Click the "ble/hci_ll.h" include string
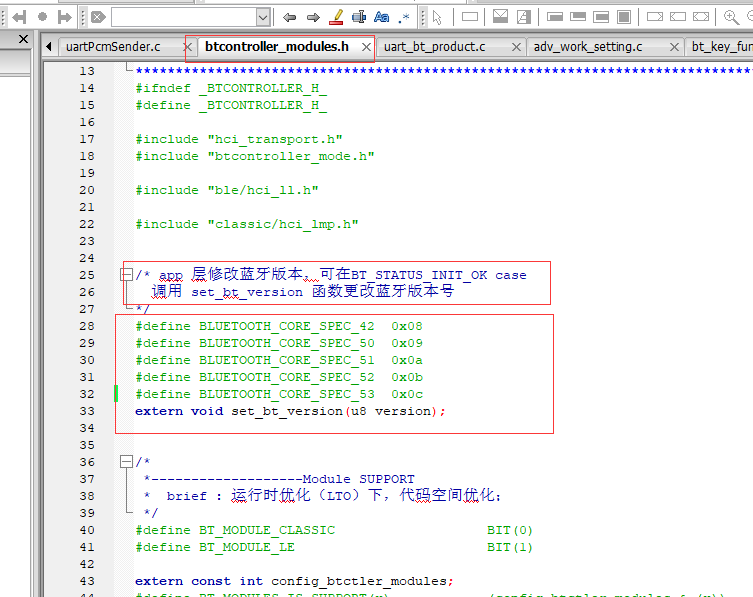753x597 pixels. pyautogui.click(x=263, y=190)
